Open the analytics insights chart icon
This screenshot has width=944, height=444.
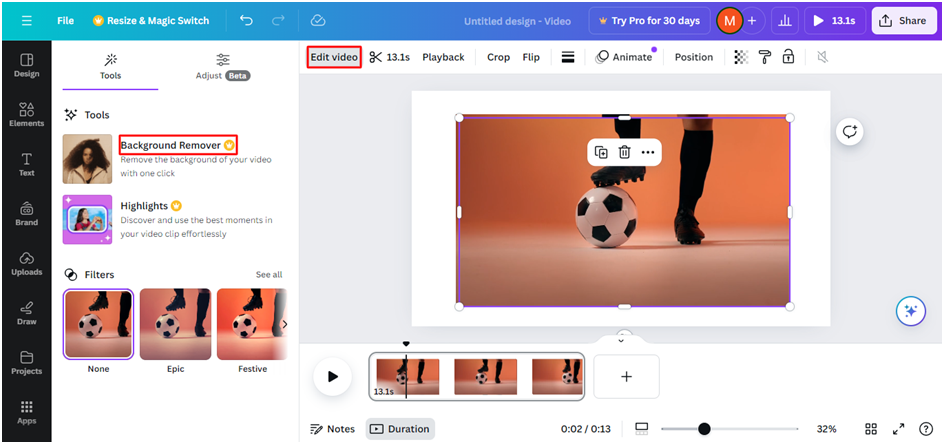click(784, 20)
